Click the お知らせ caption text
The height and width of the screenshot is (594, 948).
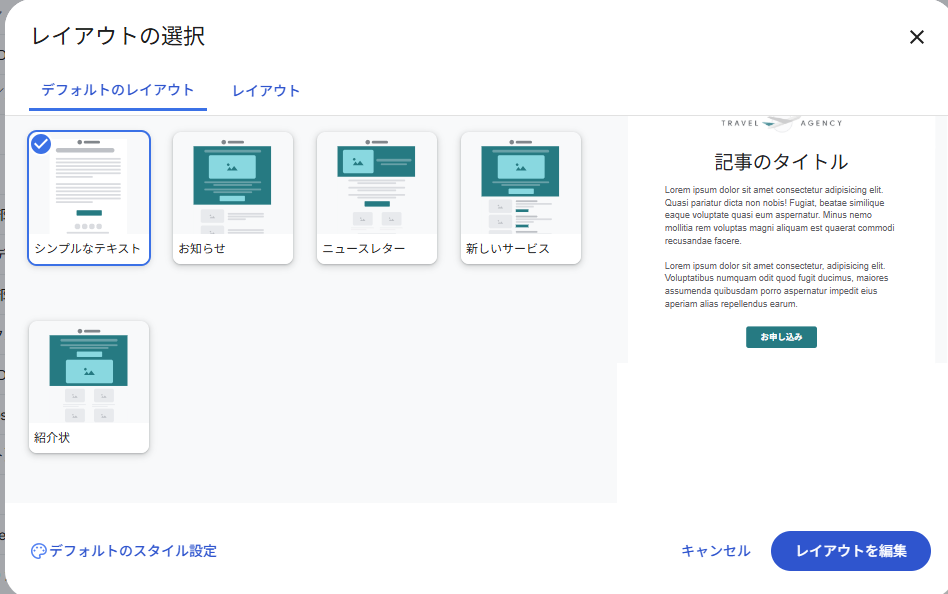click(202, 248)
